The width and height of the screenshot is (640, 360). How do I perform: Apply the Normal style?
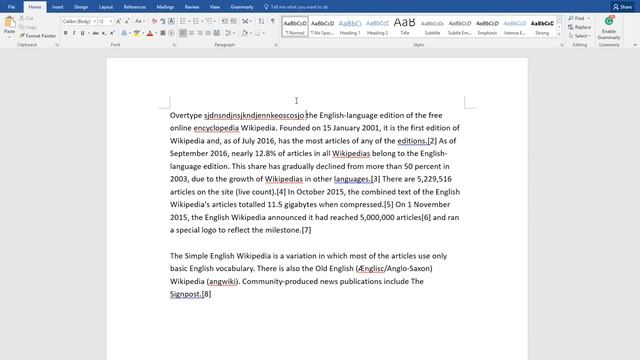295,27
